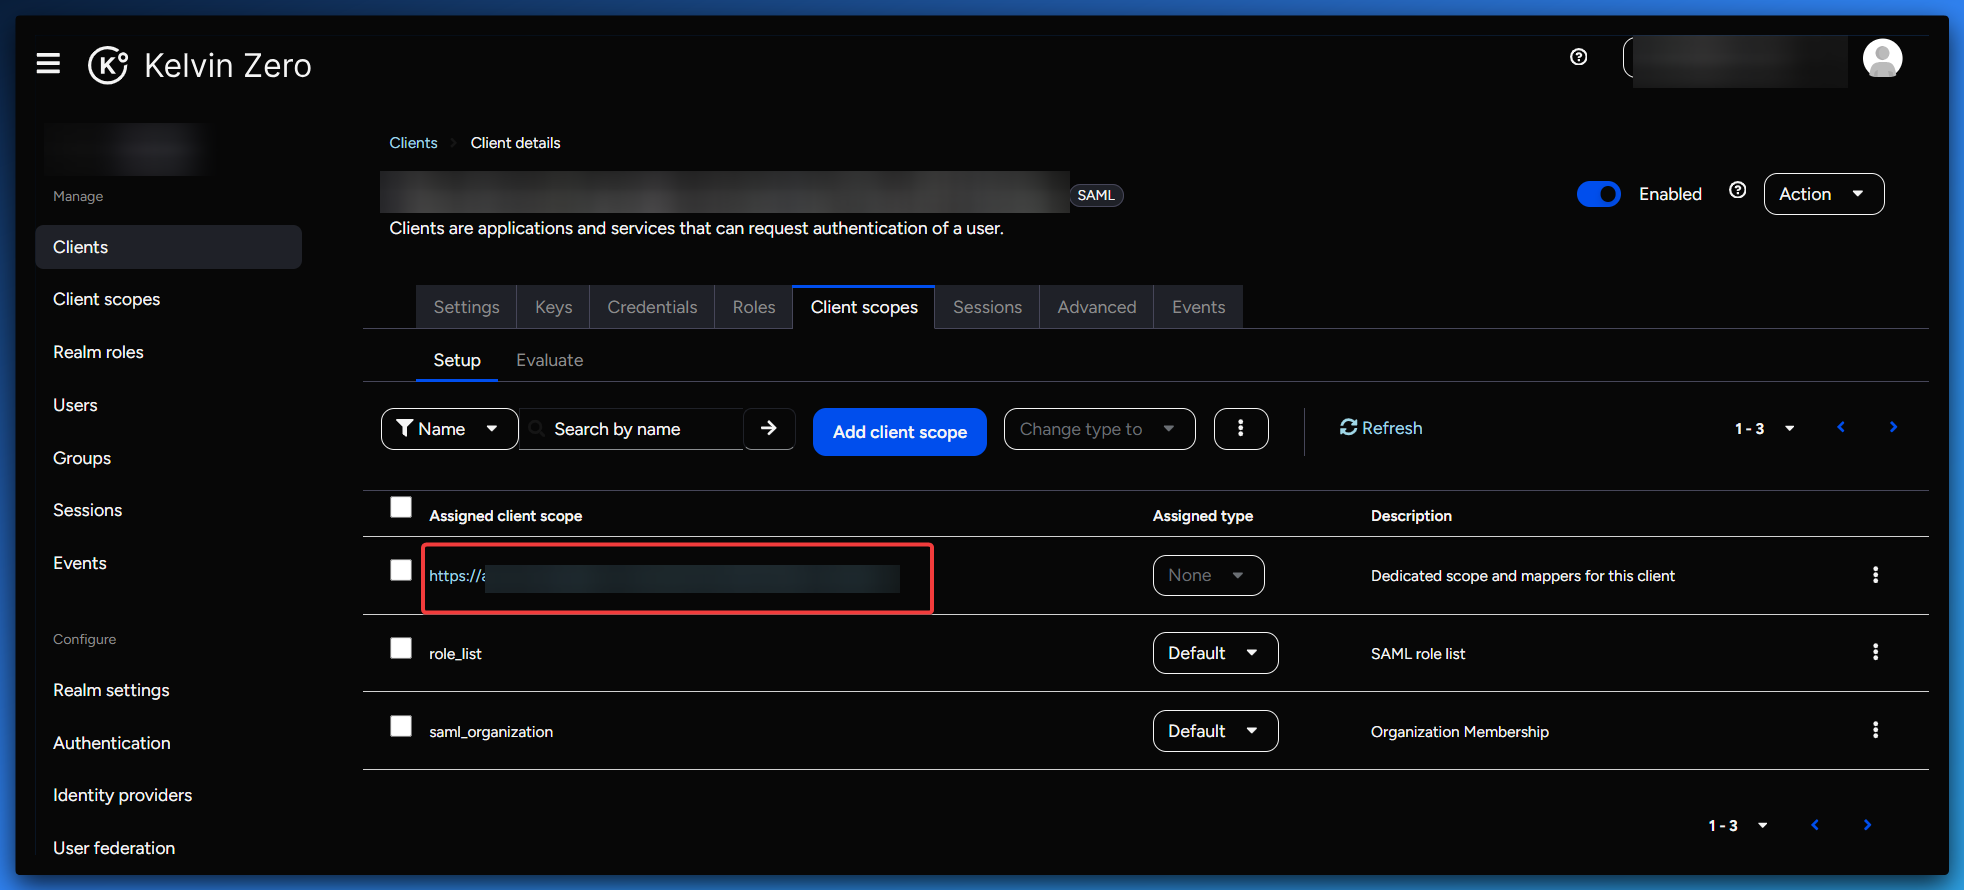Click the search arrow submit button
The height and width of the screenshot is (890, 1964).
768,429
